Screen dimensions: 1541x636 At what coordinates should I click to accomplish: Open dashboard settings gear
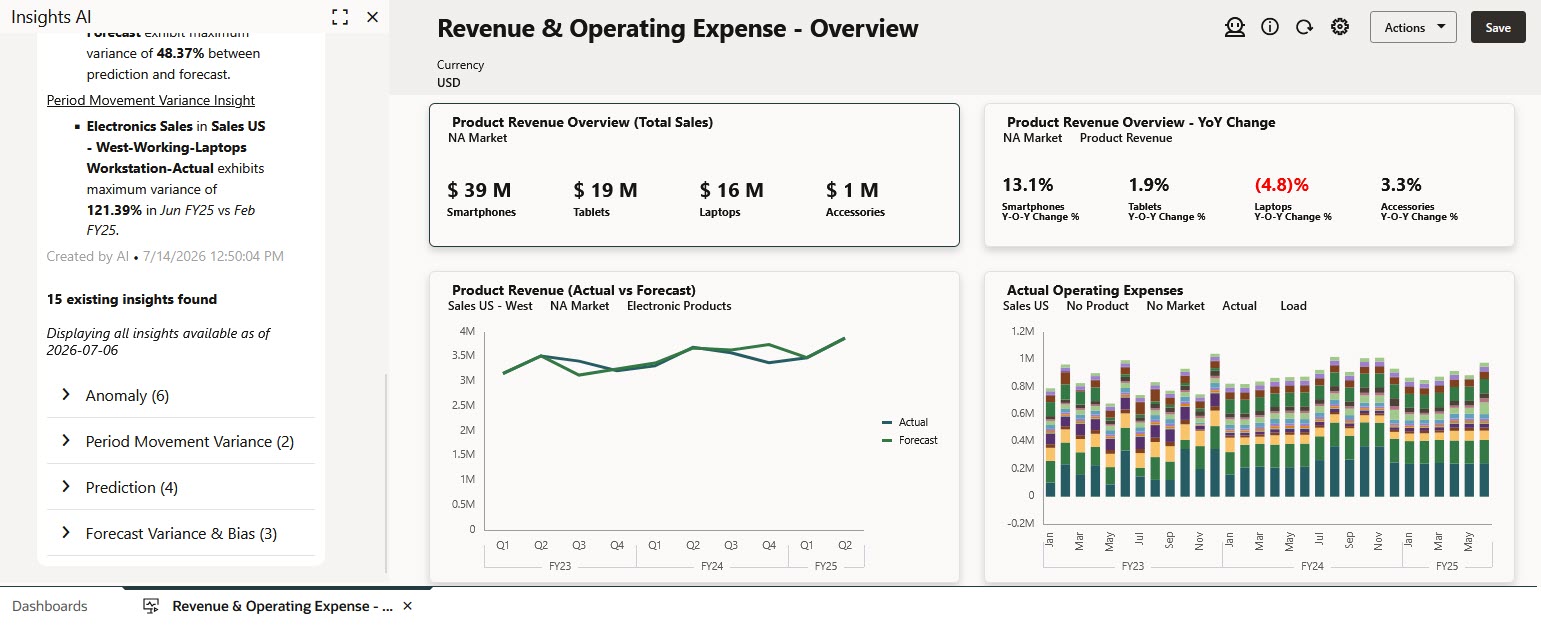tap(1340, 27)
